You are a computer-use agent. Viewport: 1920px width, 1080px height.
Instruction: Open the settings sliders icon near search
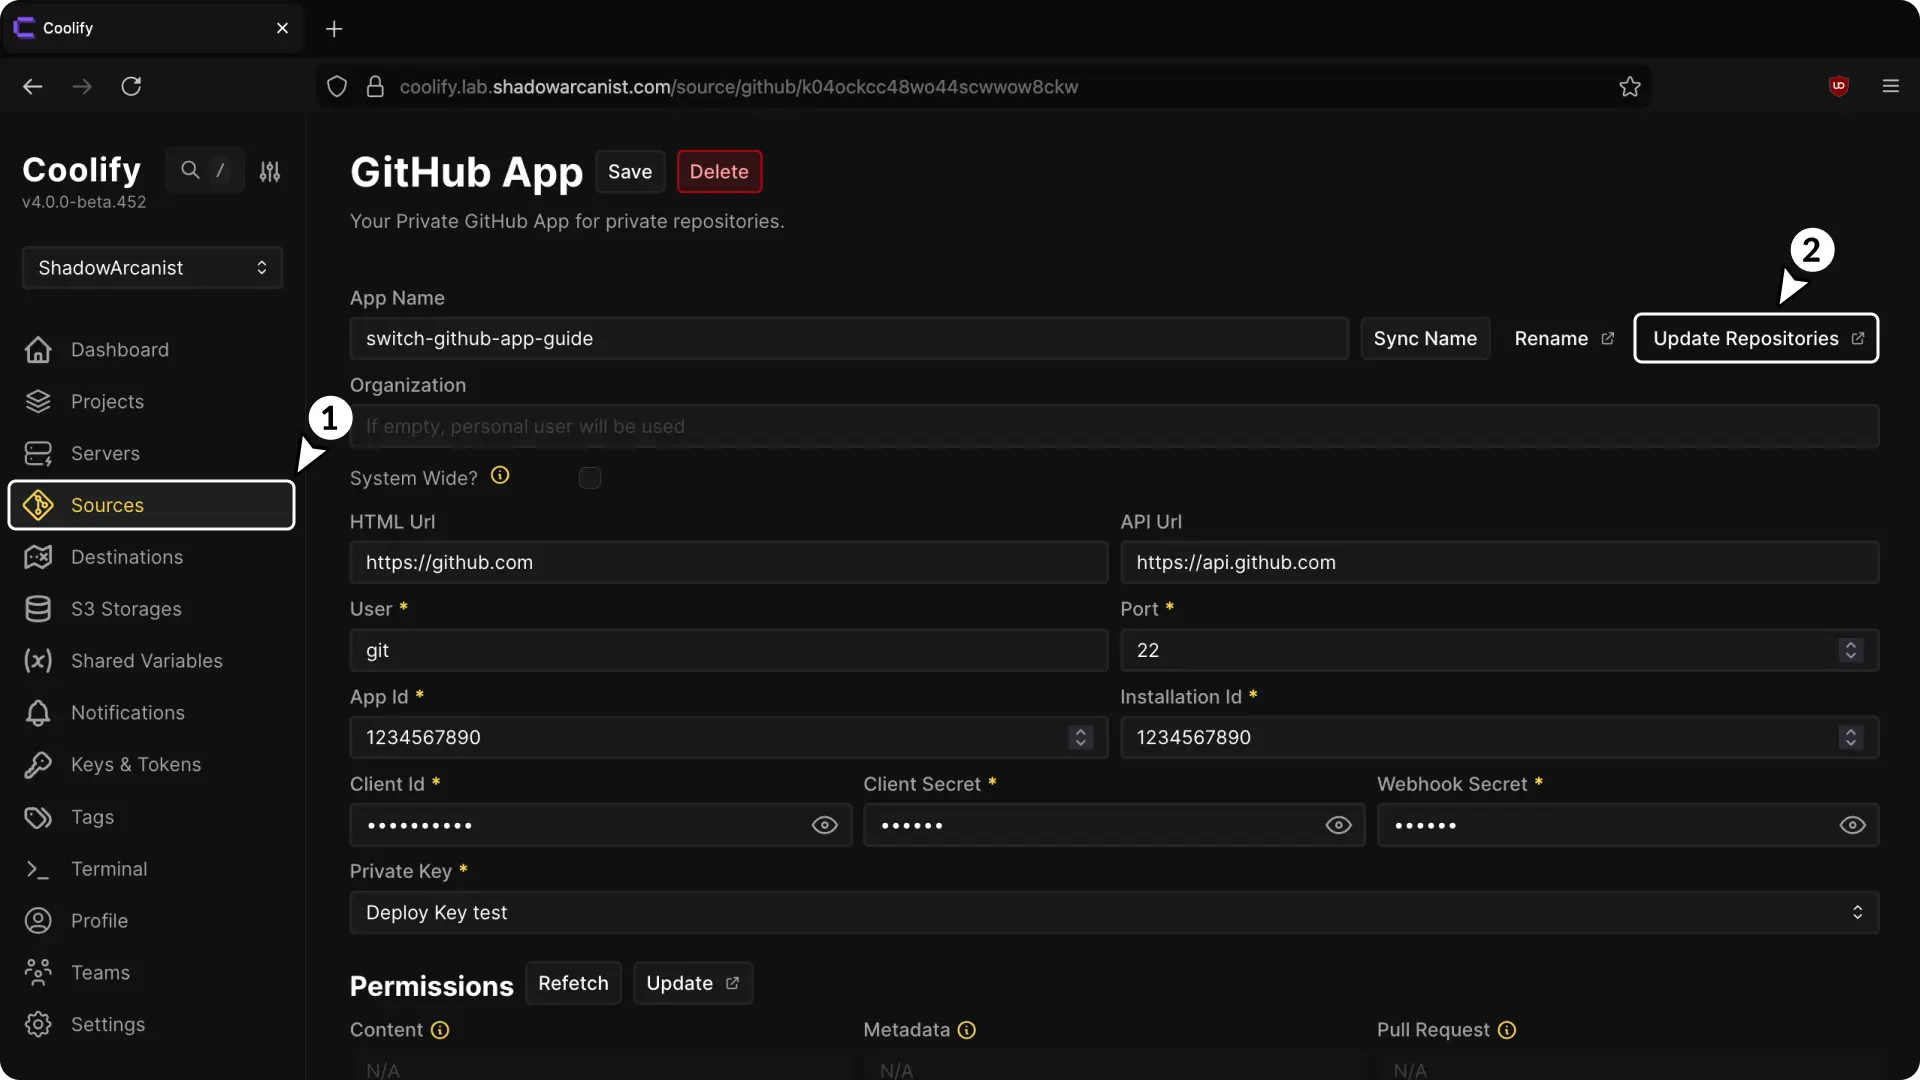(x=270, y=172)
